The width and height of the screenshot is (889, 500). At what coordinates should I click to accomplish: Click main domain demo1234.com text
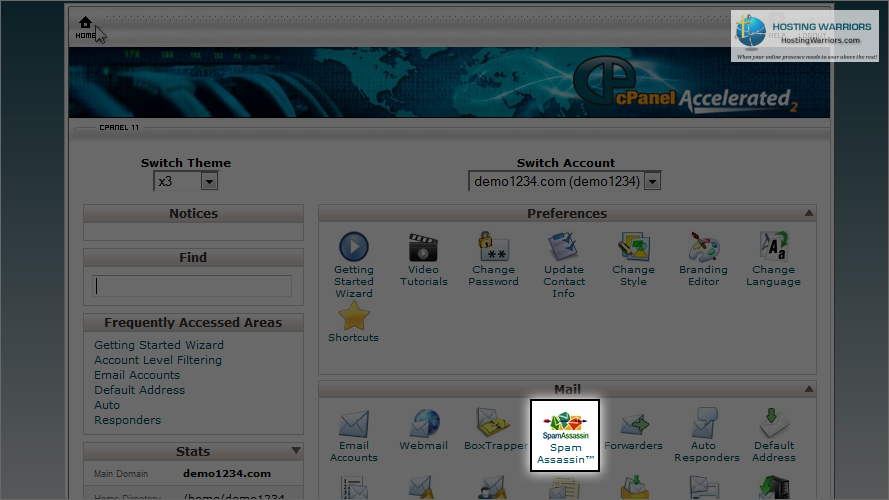(227, 473)
